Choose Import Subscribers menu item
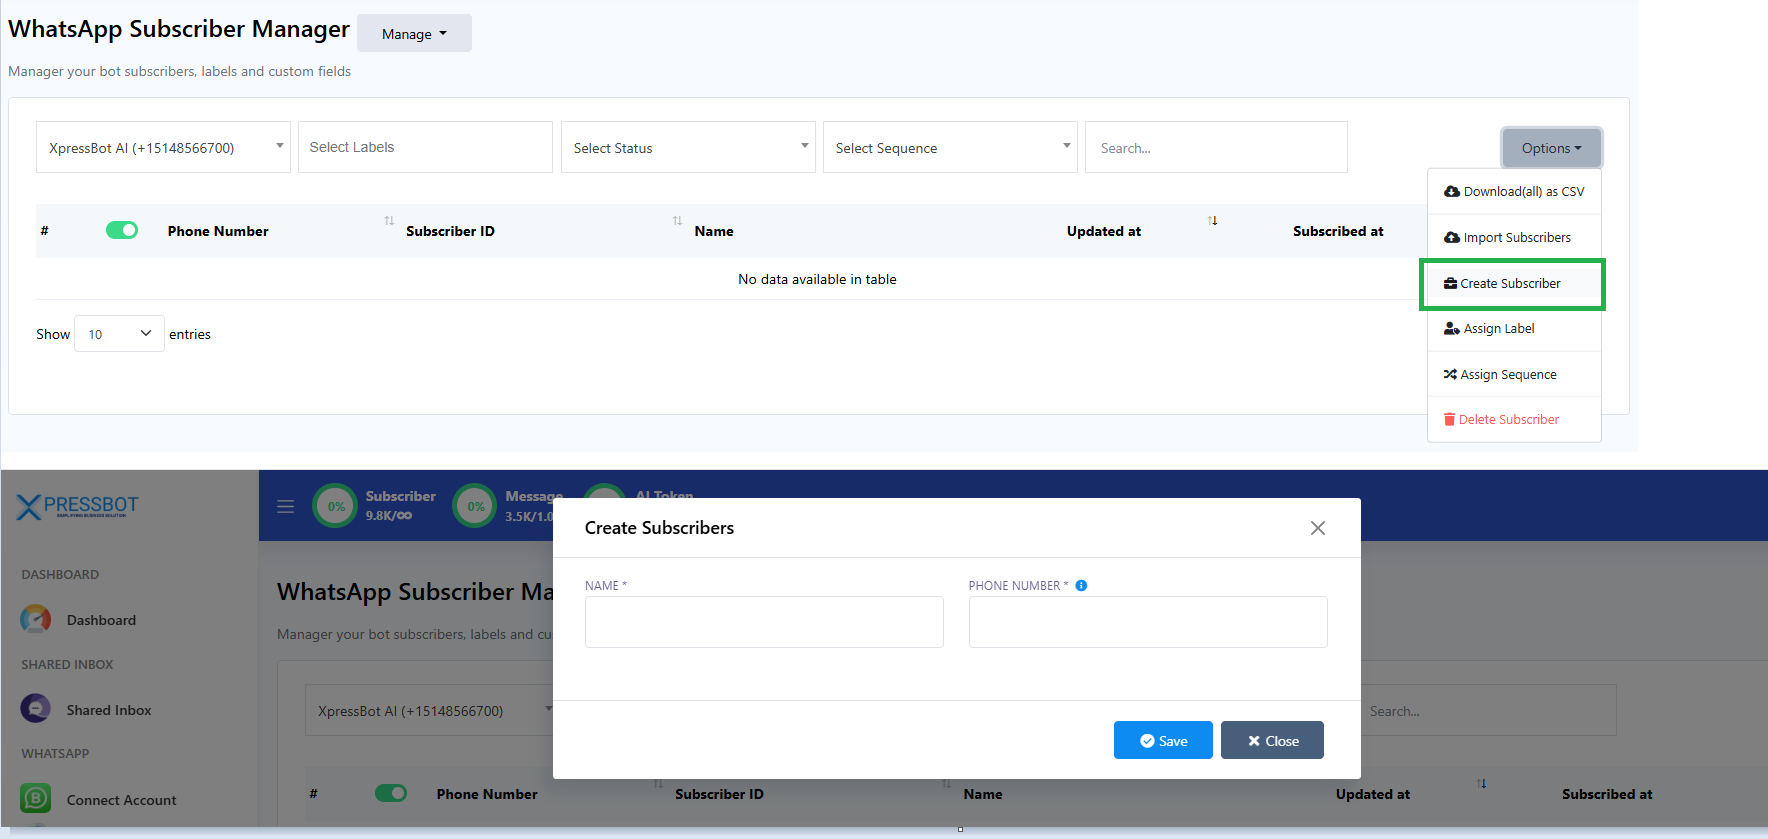This screenshot has width=1768, height=839. (x=1516, y=238)
